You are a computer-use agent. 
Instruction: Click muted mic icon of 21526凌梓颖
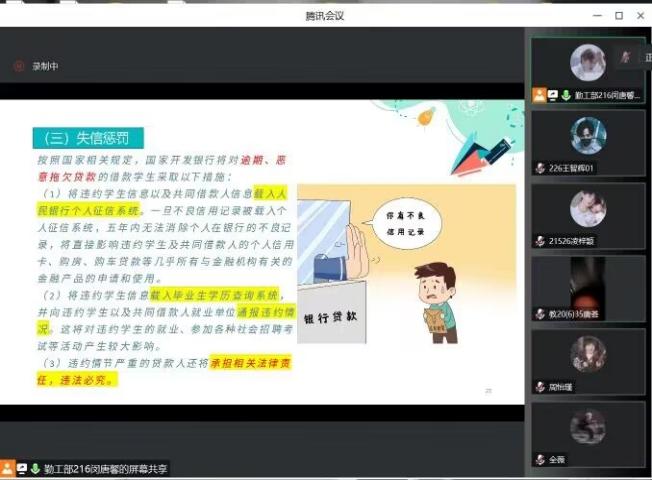click(x=540, y=241)
